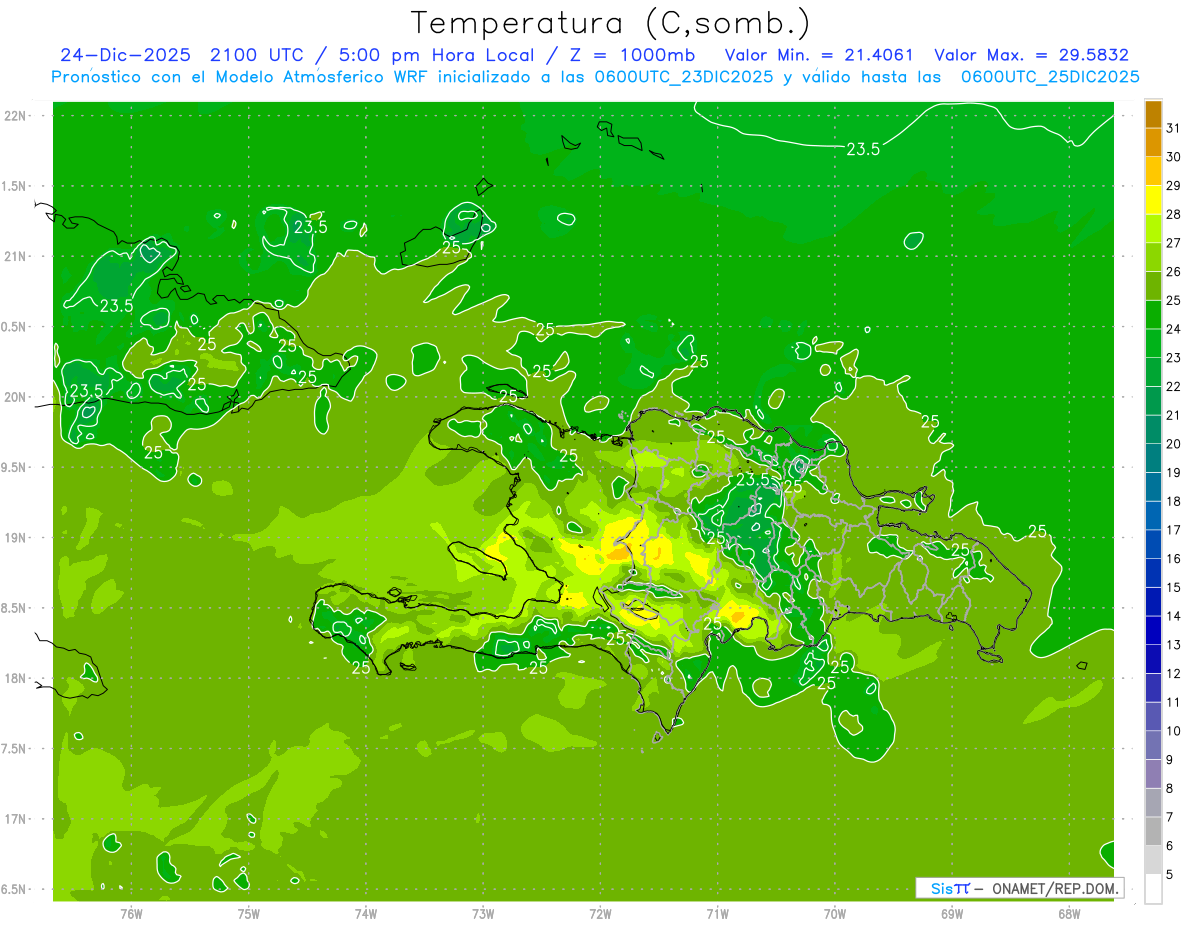Click the "69W" longitude axis label

click(952, 913)
